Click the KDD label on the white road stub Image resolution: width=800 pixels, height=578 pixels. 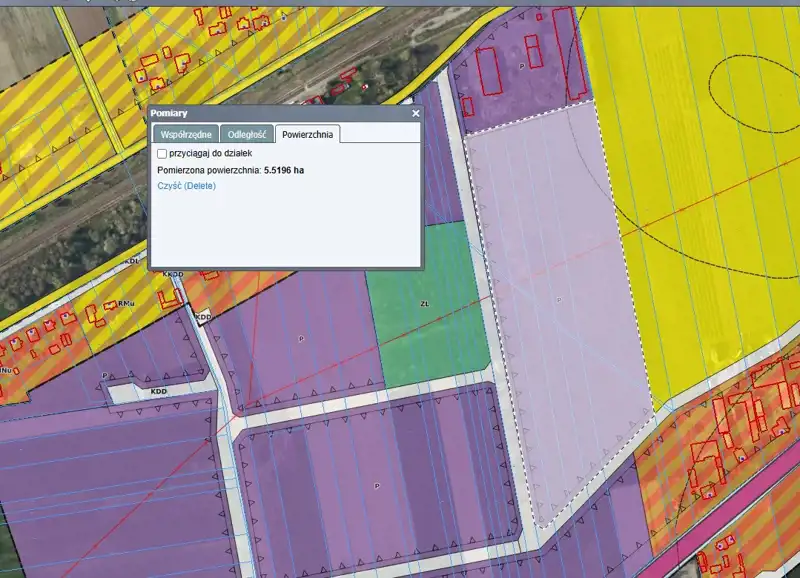[158, 392]
